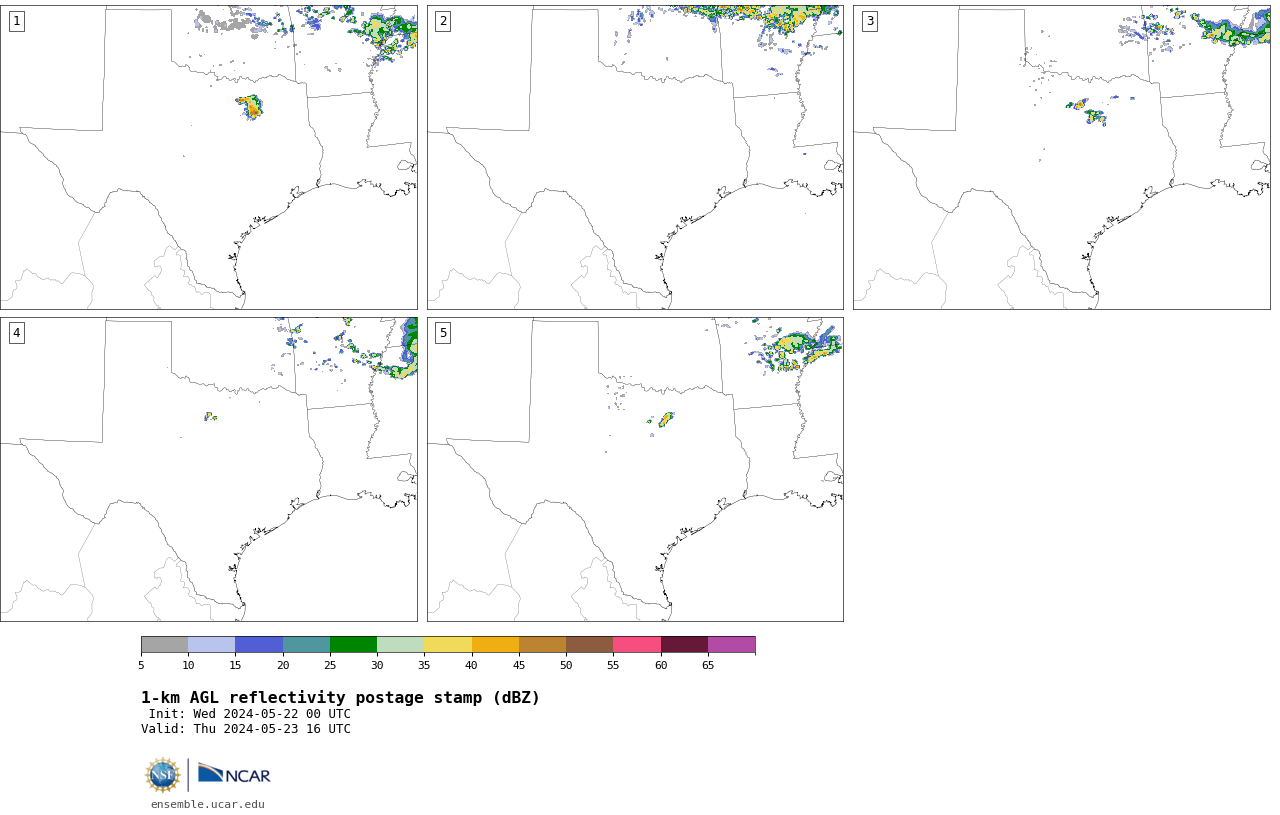
Task: Click the colorbar tick label 65
Action: [x=708, y=665]
